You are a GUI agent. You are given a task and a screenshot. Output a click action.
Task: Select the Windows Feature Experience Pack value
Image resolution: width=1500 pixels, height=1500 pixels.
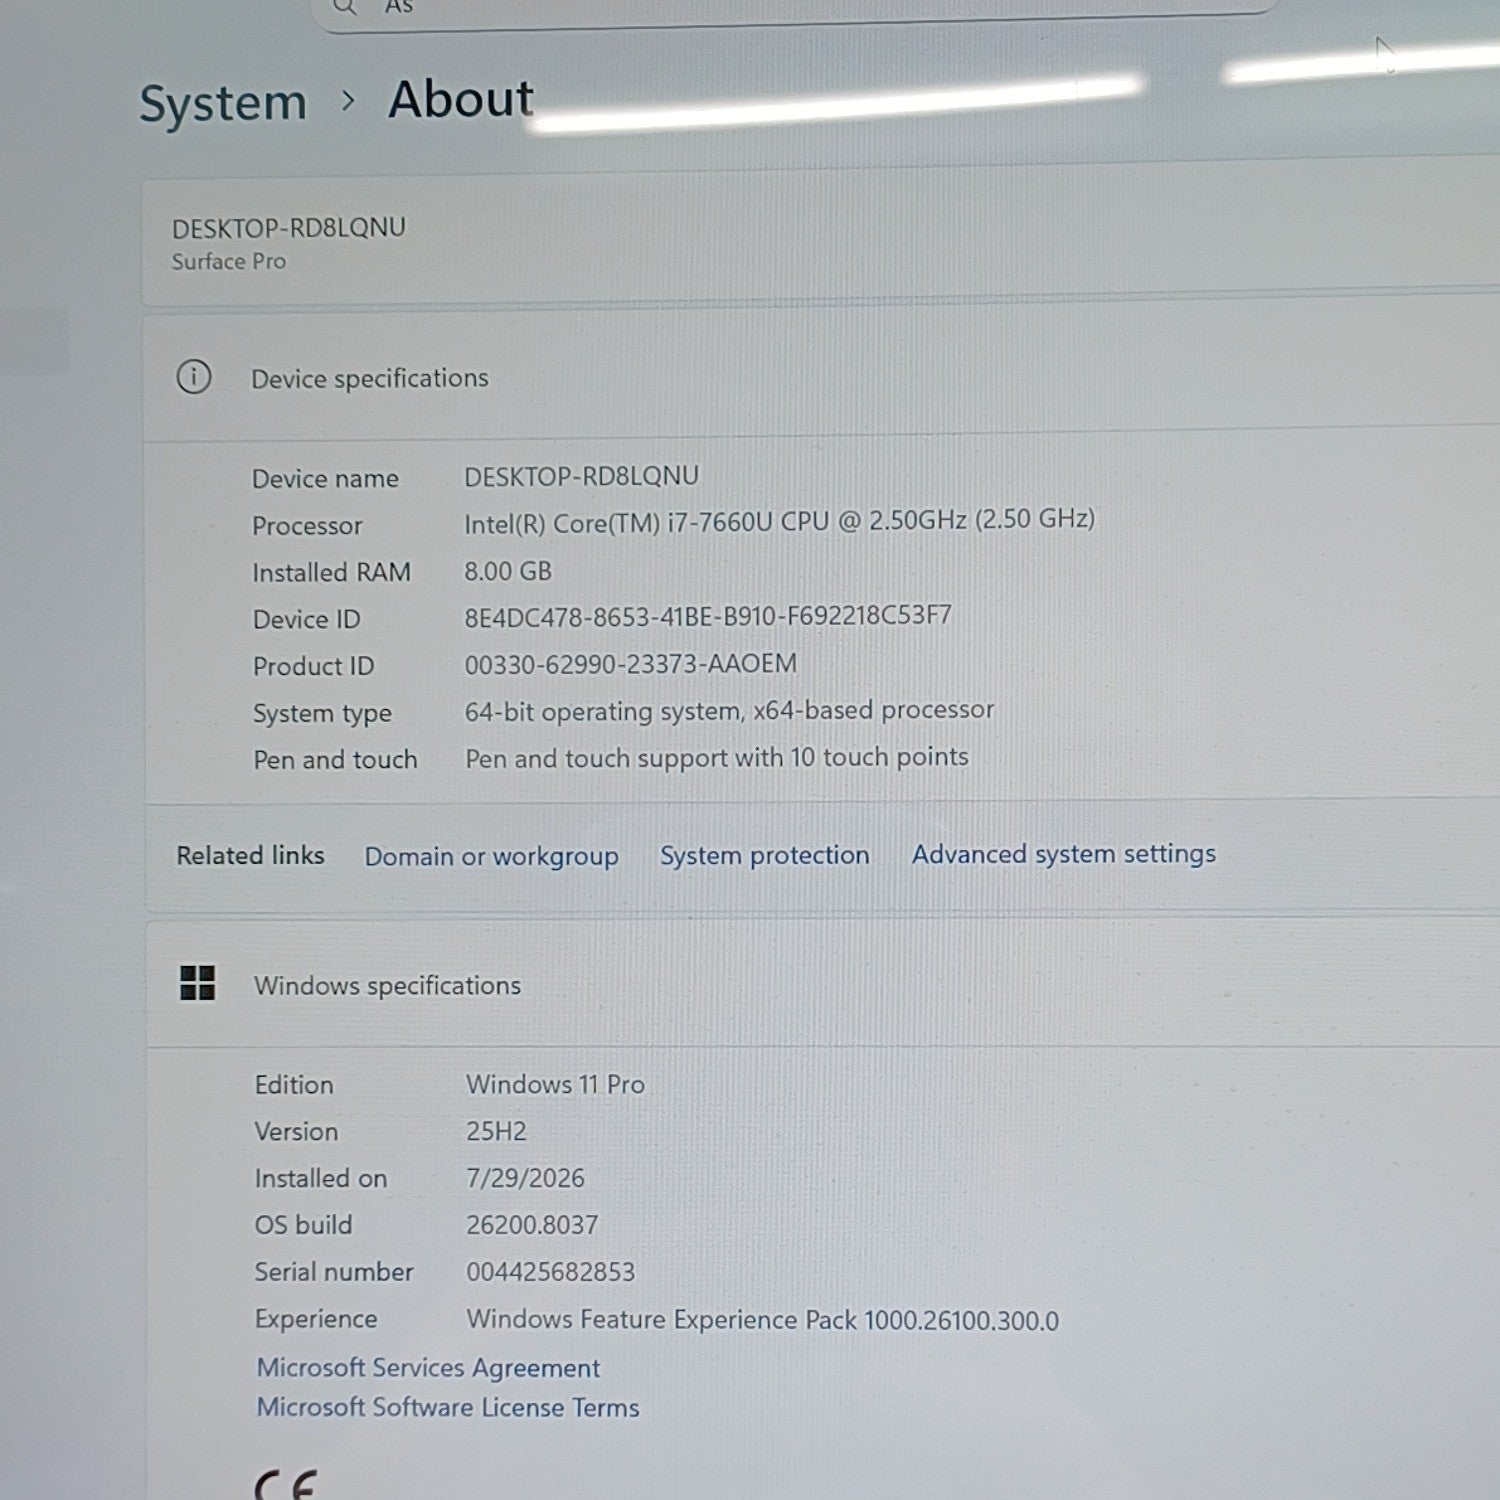coord(762,1320)
